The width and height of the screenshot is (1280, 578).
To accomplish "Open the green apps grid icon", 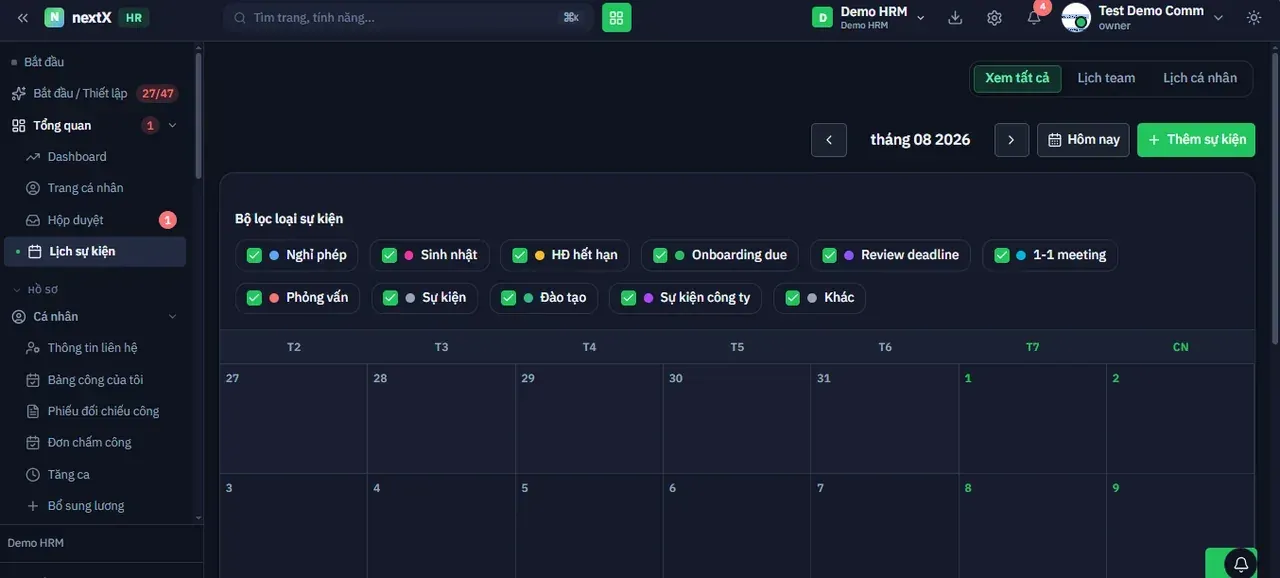I will pos(616,18).
